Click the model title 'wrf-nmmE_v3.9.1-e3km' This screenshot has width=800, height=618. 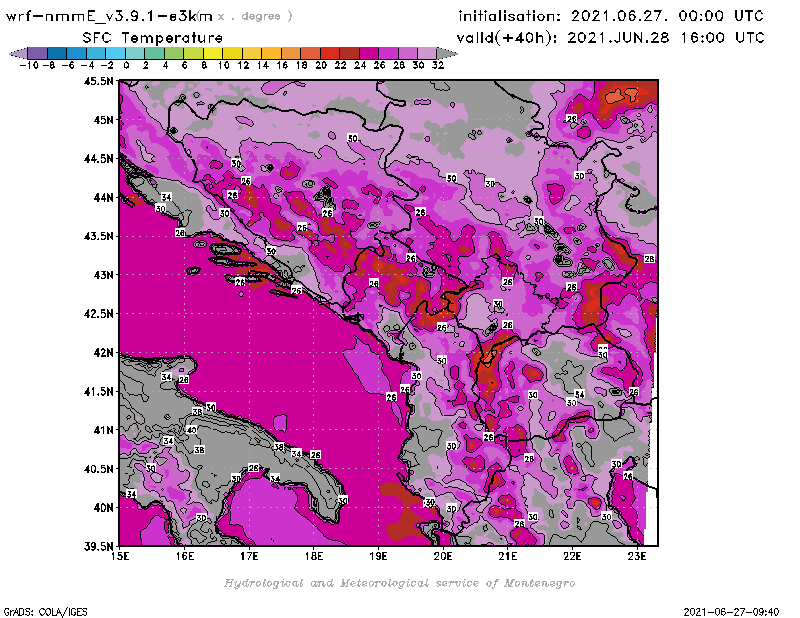click(109, 16)
